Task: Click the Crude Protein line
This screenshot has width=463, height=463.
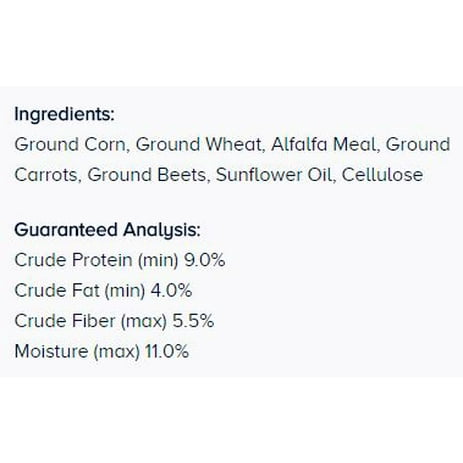Action: (120, 260)
